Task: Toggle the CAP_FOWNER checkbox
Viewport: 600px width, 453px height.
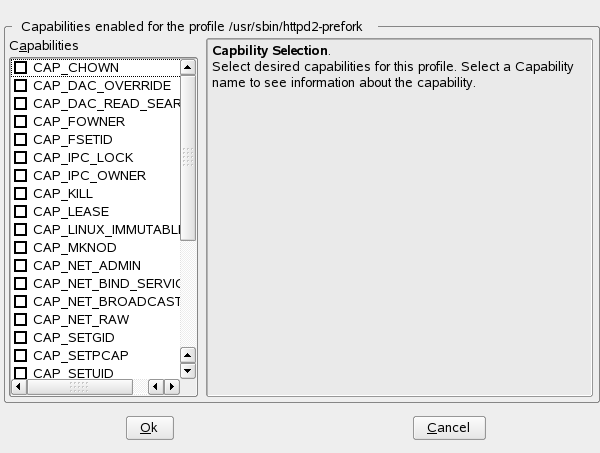Action: pos(20,121)
